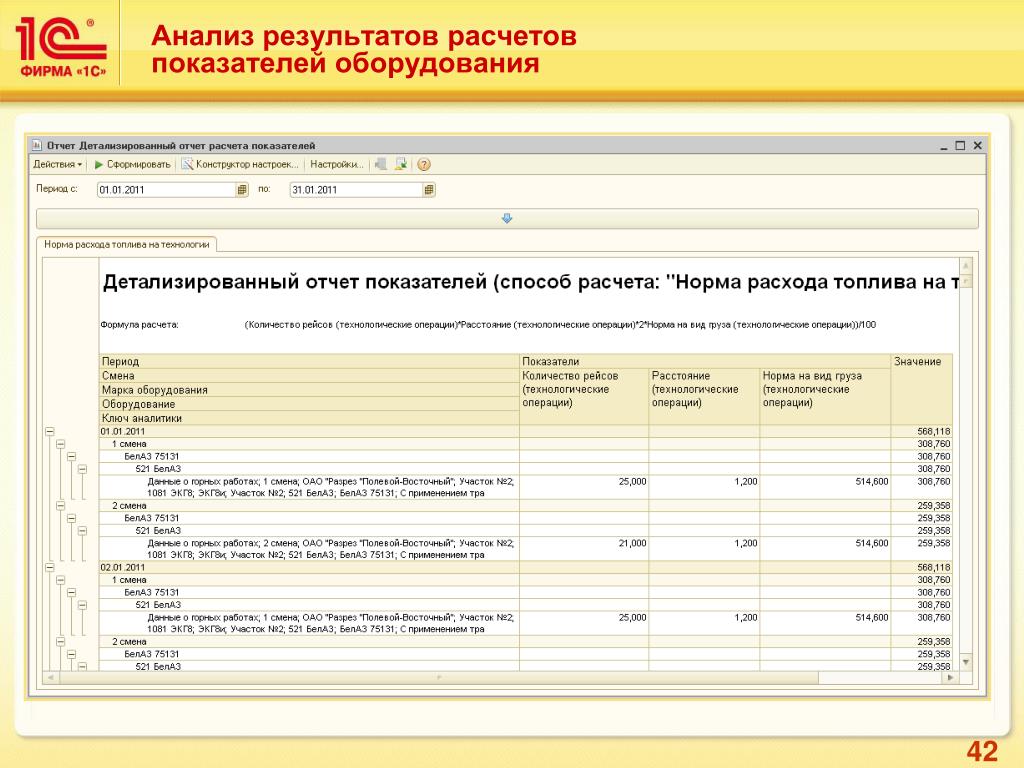Click the Значение column header
Image resolution: width=1024 pixels, height=768 pixels.
pos(922,390)
